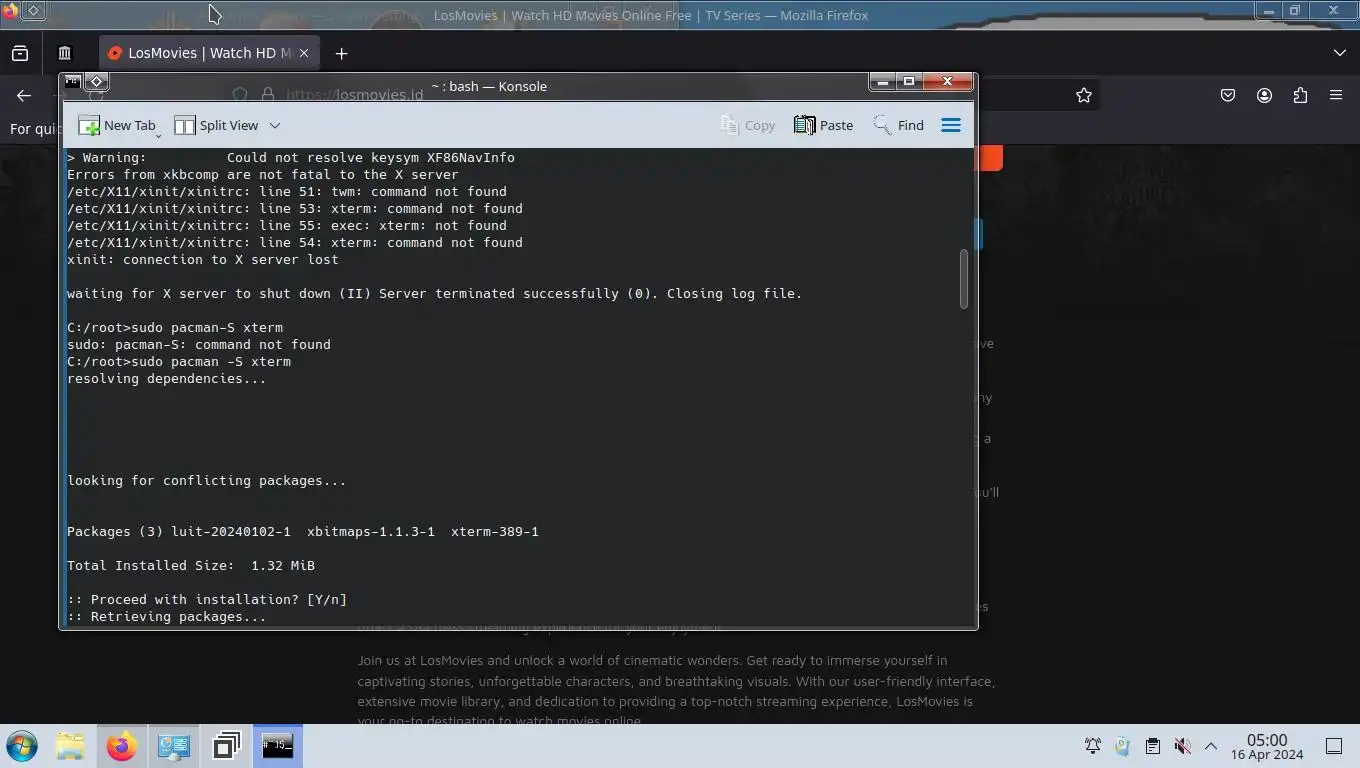Open the updates tray icon beside the bell
Viewport: 1360px width, 768px height.
pos(1122,746)
